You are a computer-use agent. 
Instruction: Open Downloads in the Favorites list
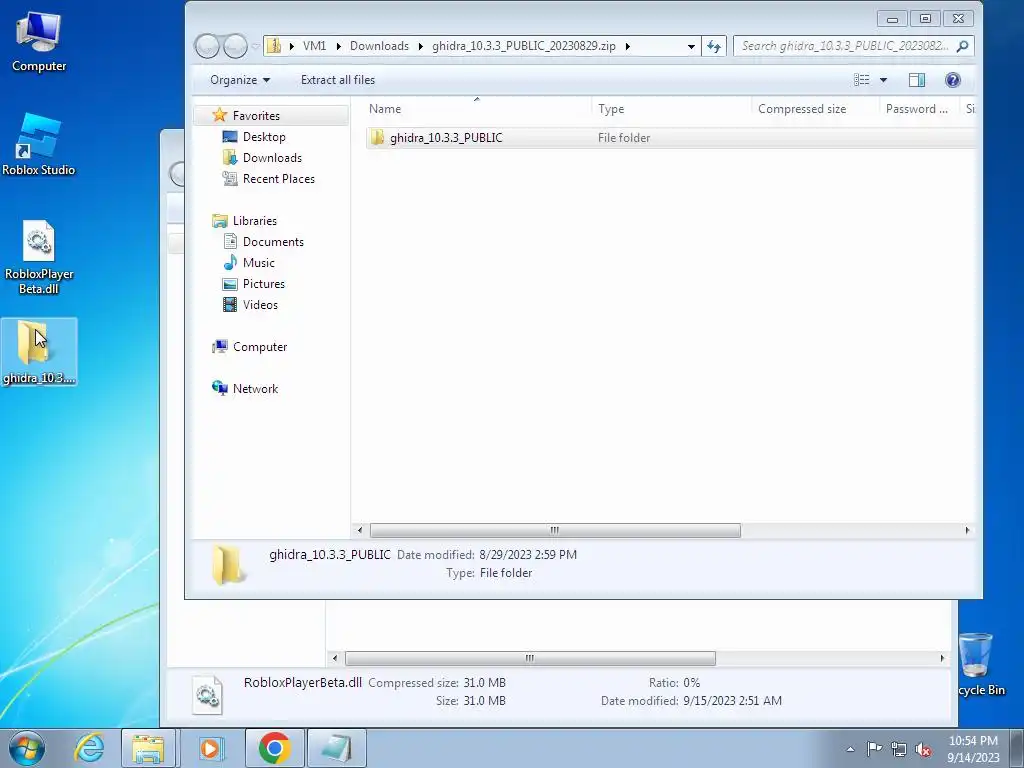pyautogui.click(x=272, y=157)
